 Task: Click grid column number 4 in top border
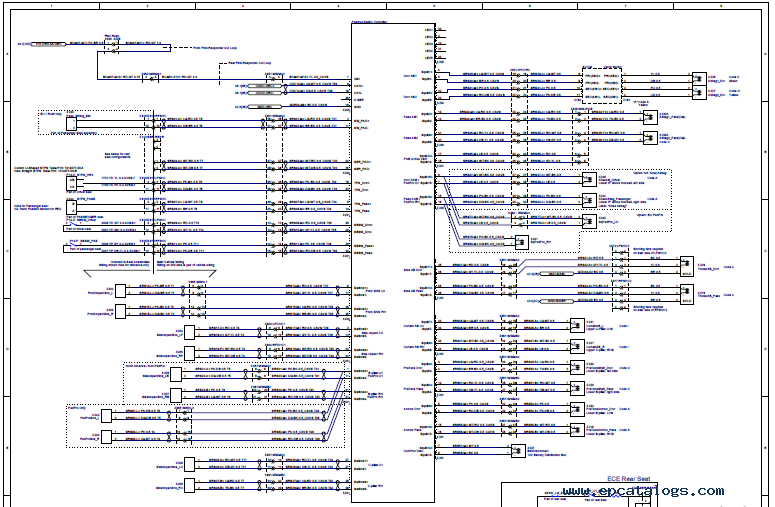pyautogui.click(x=339, y=6)
